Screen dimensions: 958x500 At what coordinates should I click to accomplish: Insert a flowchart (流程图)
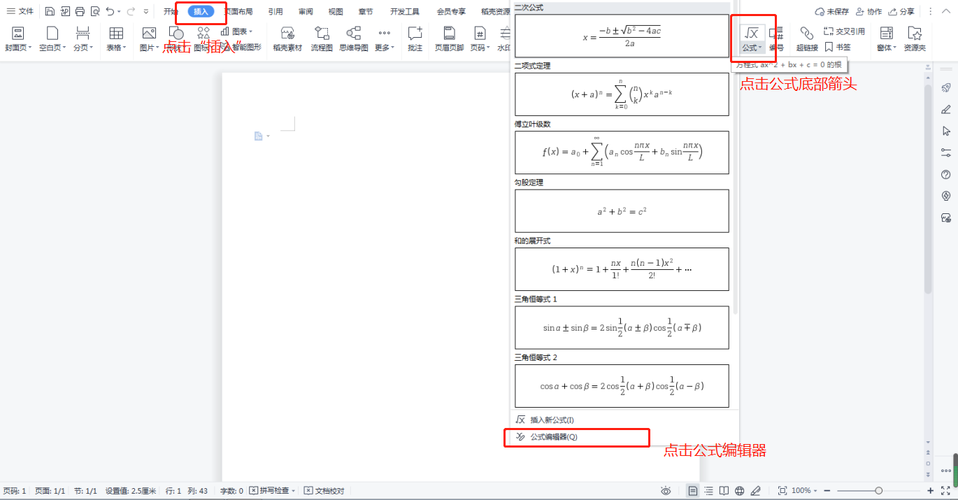321,39
